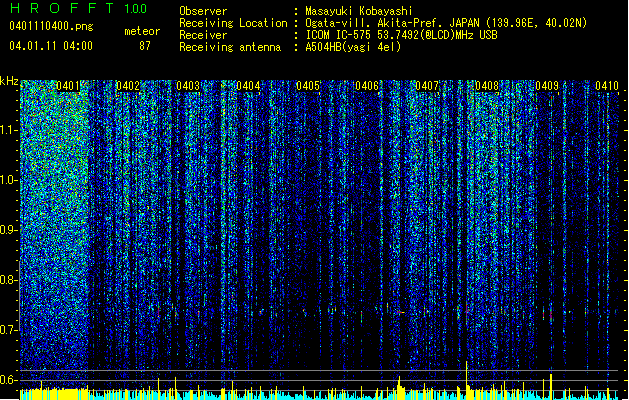Click the 0402 time marker
Viewport: 629px width, 400px height.
(x=128, y=86)
